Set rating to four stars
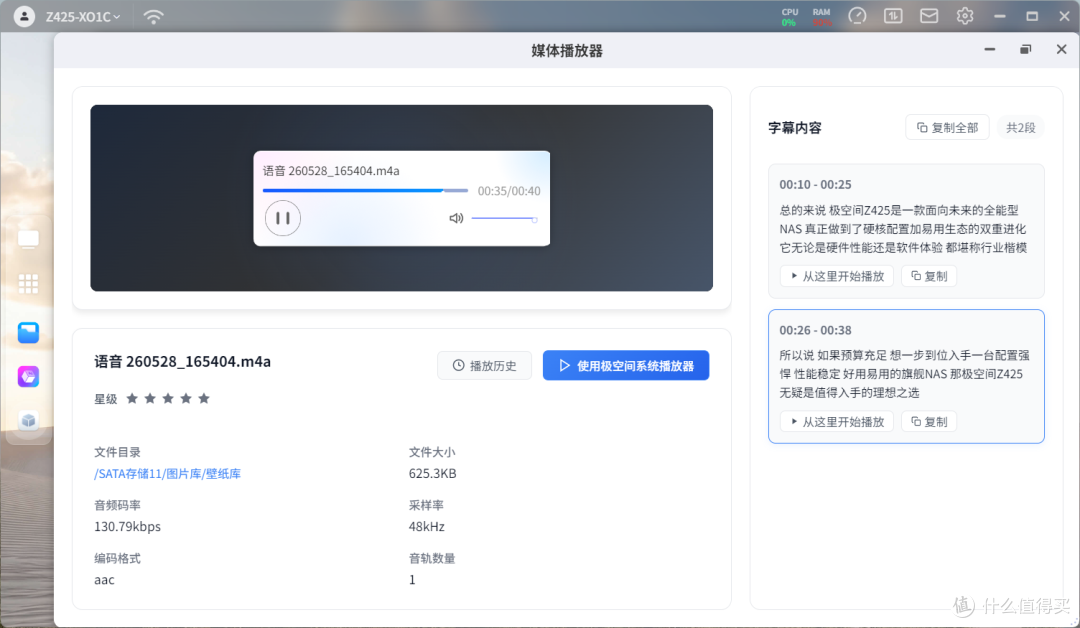The width and height of the screenshot is (1080, 628). 186,399
